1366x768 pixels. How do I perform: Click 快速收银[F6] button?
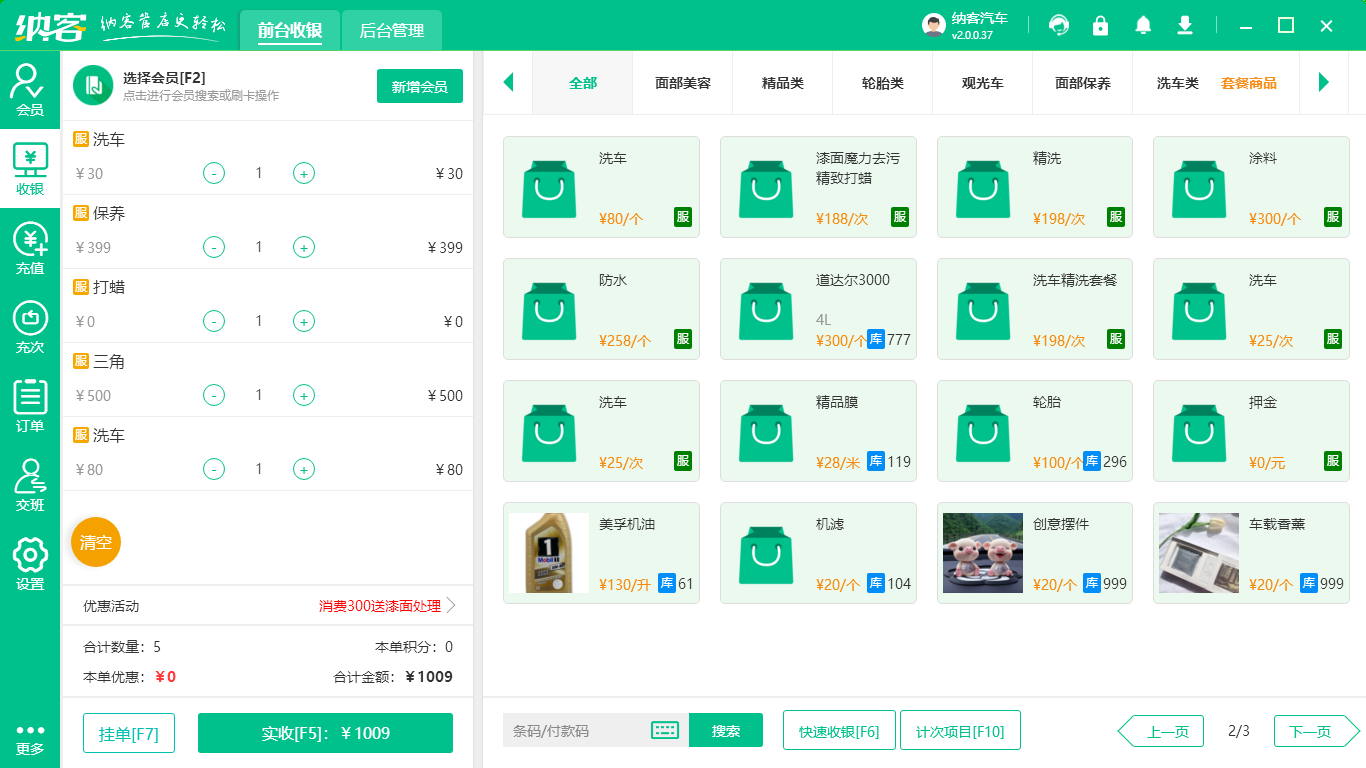click(x=839, y=730)
